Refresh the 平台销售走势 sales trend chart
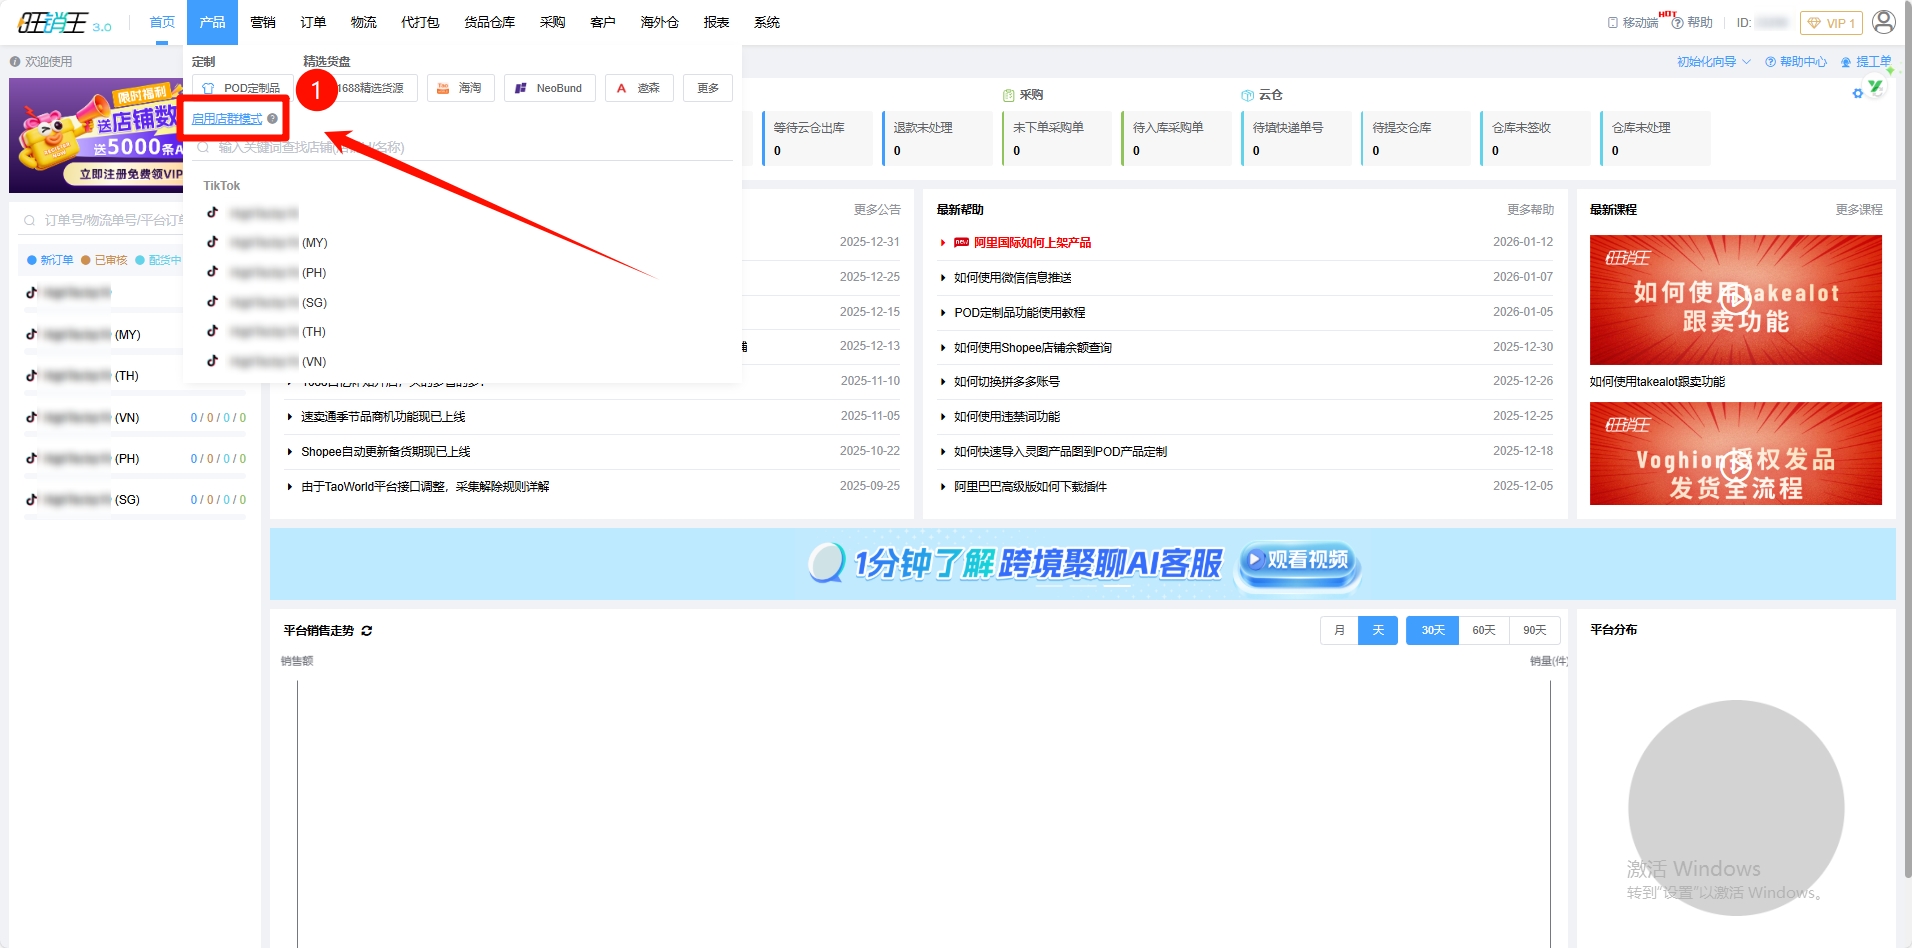The height and width of the screenshot is (948, 1912). point(367,631)
